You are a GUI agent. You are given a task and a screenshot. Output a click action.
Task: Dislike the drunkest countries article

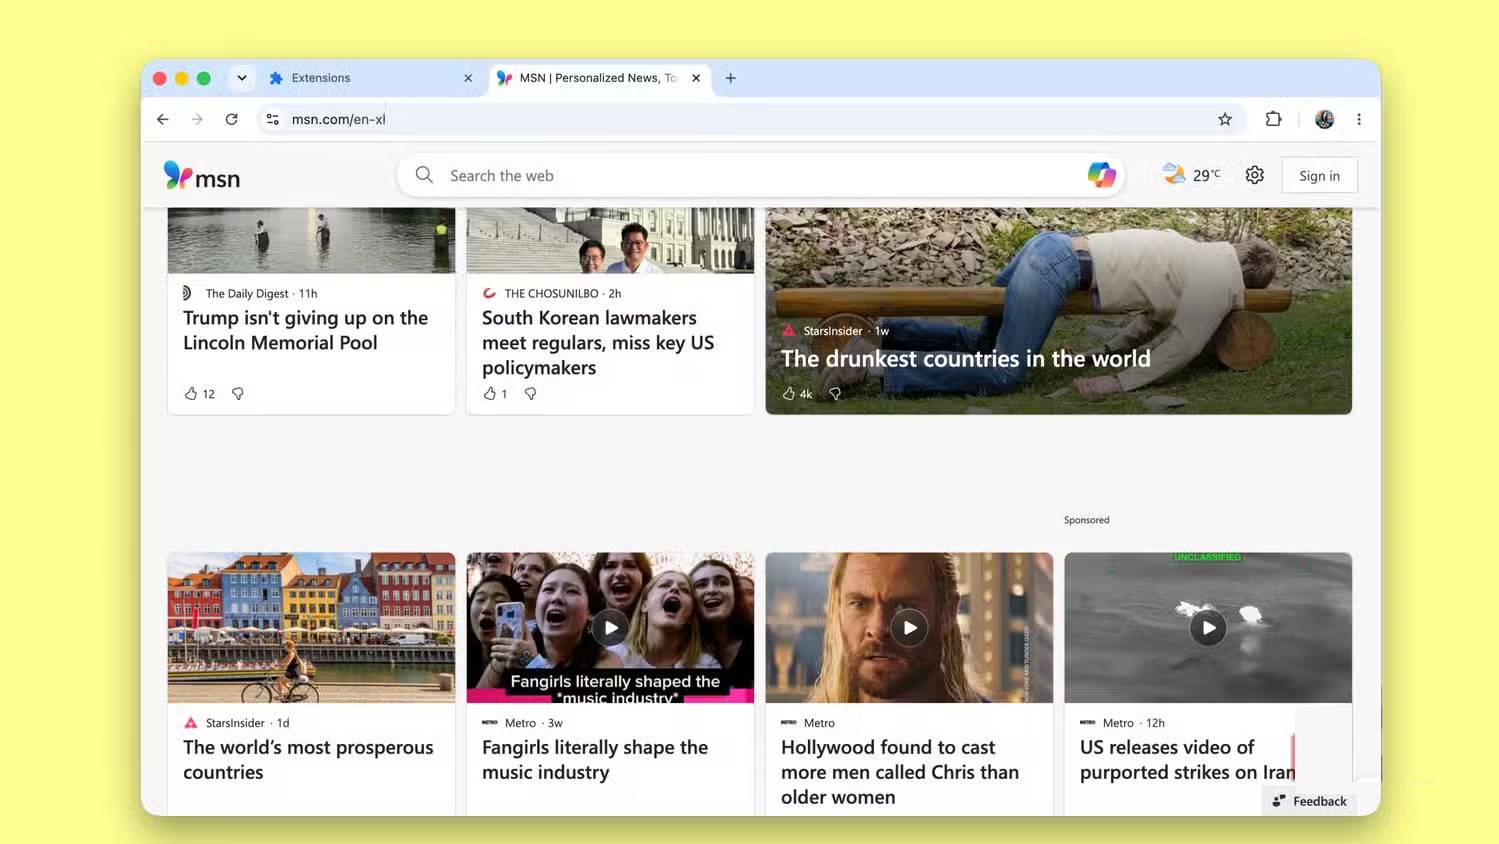point(835,394)
